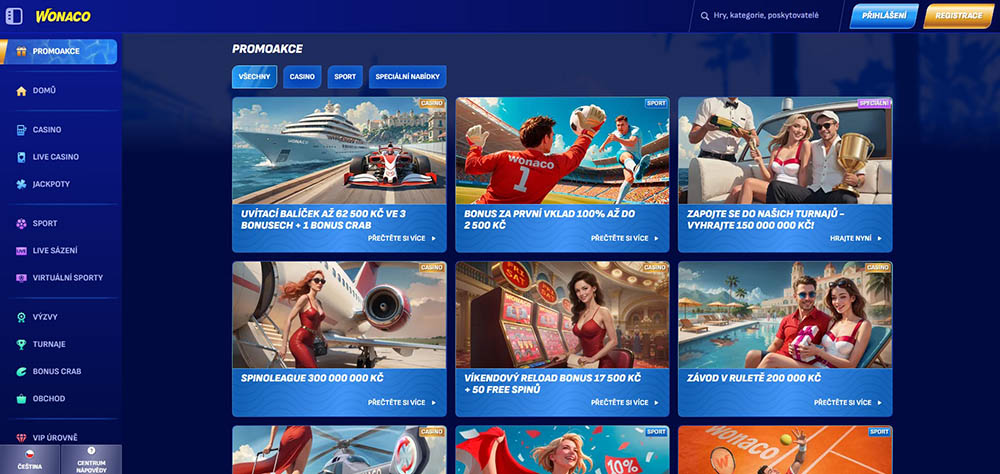Open the Spinoleague 300 000 000 Kč promo image
The width and height of the screenshot is (1000, 474).
coord(339,315)
